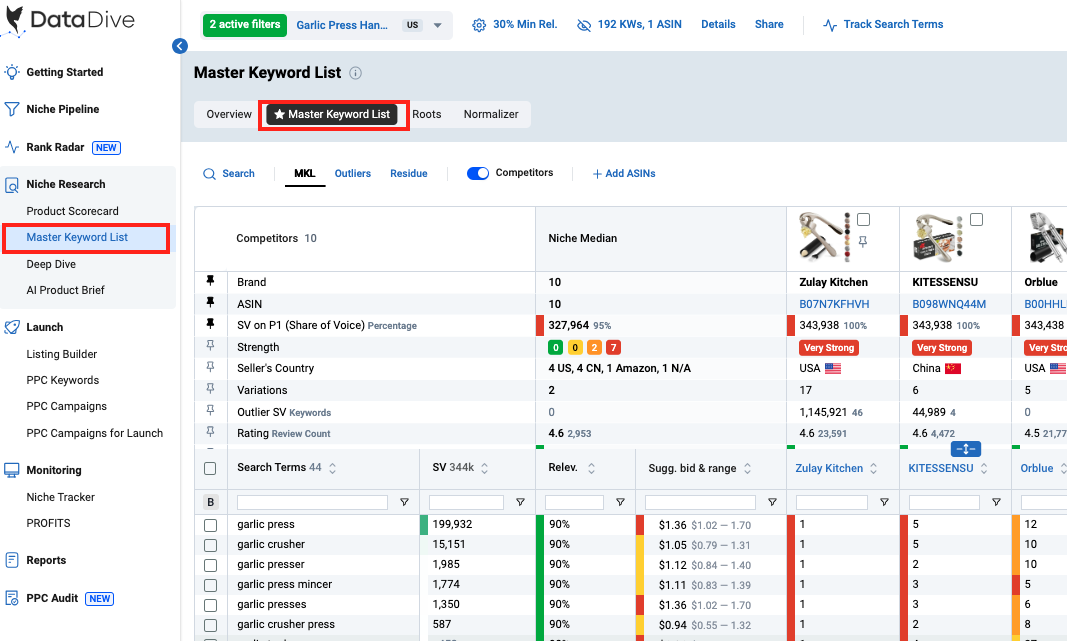The image size is (1067, 641).
Task: Click the Track Search Terms pulse icon
Action: (830, 25)
